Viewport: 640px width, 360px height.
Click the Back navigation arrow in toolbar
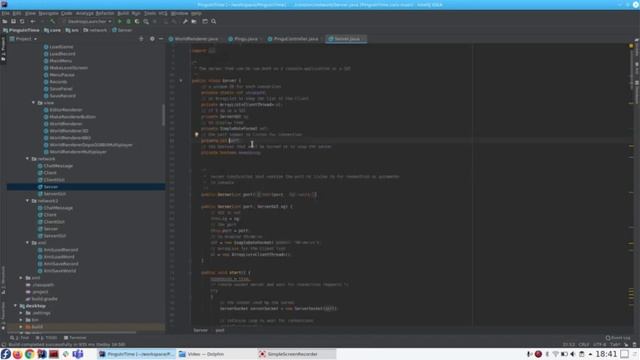point(33,21)
